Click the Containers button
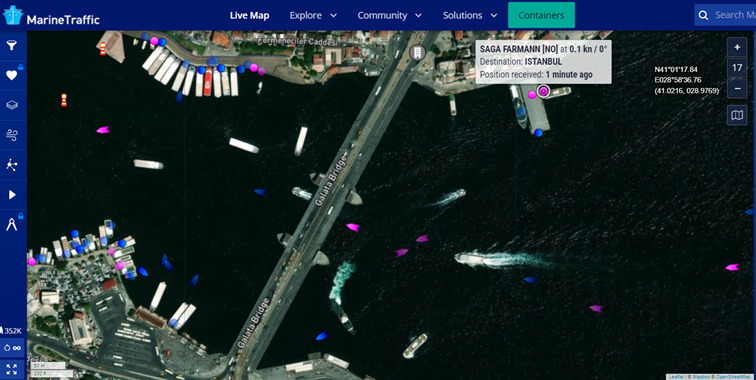Screen dimensions: 756x380 coord(541,15)
